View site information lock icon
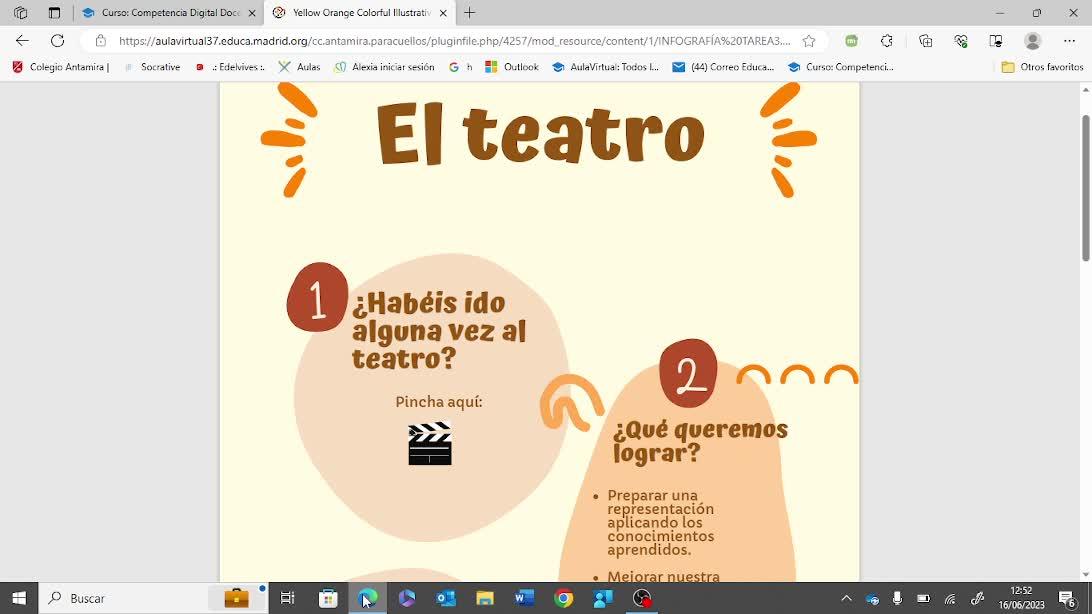 click(x=101, y=41)
